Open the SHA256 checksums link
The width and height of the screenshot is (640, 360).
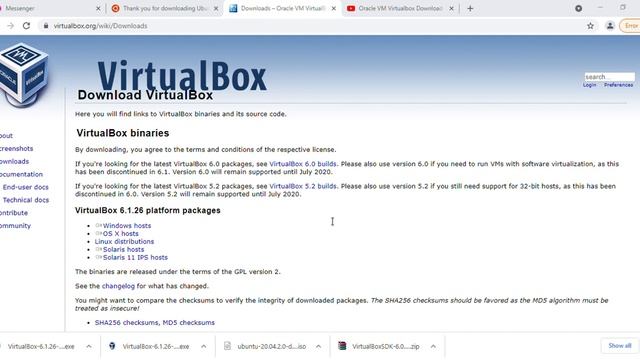(127, 322)
